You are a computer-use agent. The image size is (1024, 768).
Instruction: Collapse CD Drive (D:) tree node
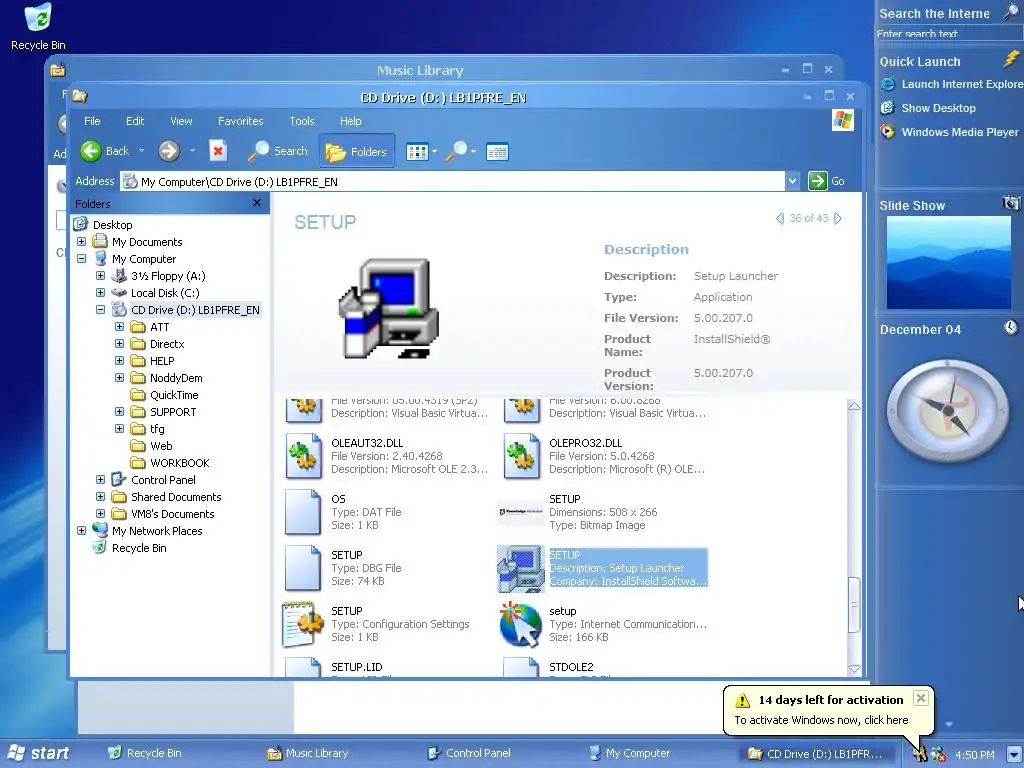pos(101,310)
